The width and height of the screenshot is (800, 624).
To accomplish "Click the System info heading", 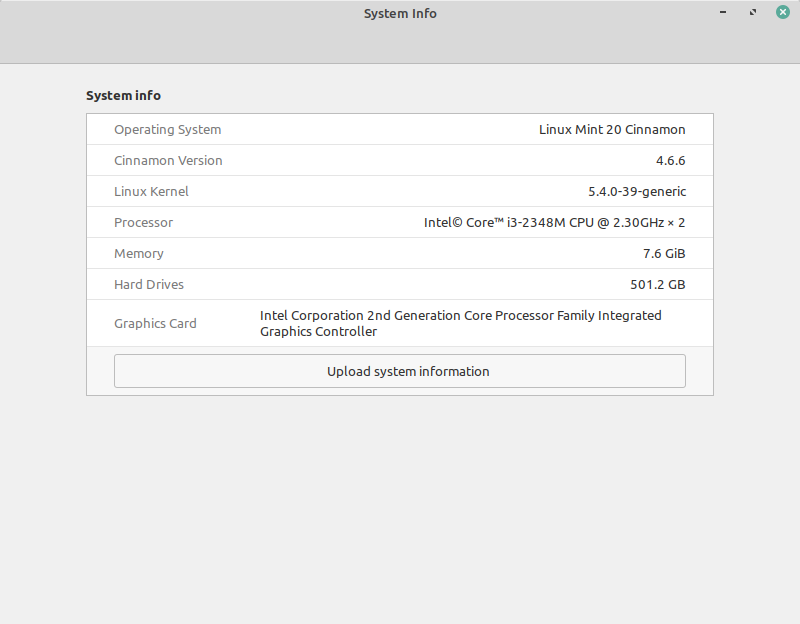I will click(x=123, y=95).
